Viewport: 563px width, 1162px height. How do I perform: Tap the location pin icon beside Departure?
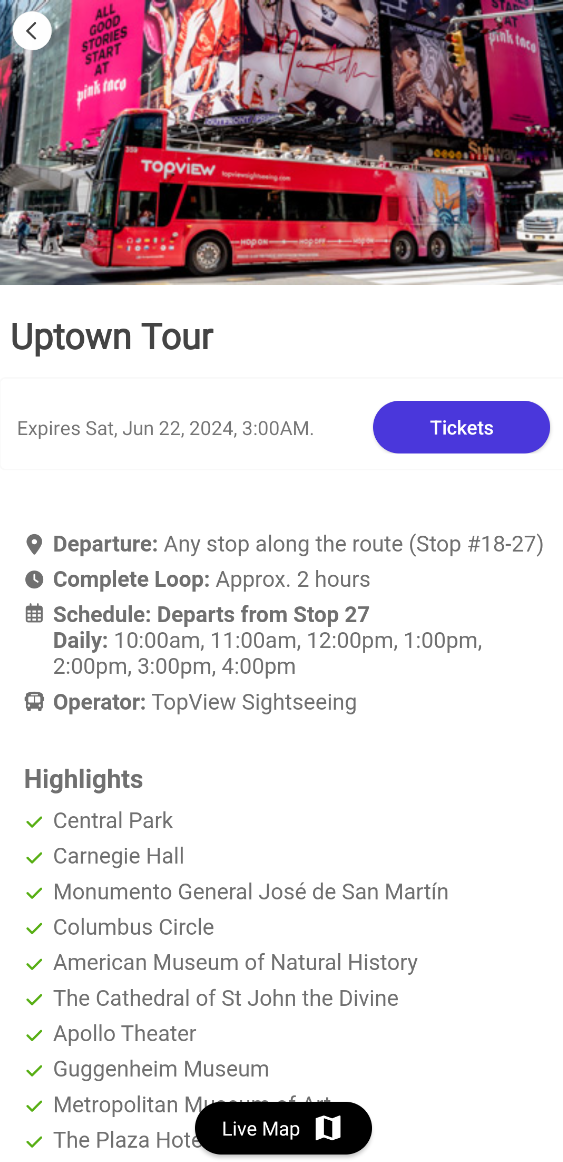34,545
